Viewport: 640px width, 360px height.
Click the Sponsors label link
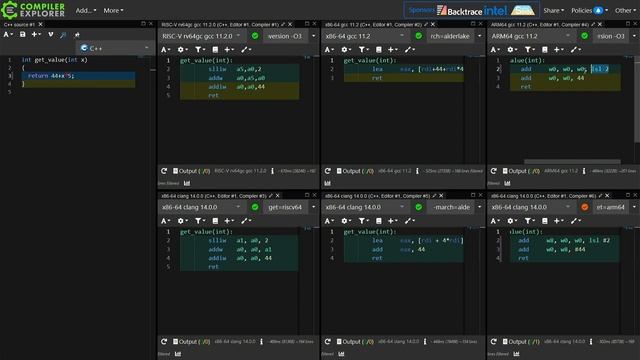pyautogui.click(x=421, y=10)
